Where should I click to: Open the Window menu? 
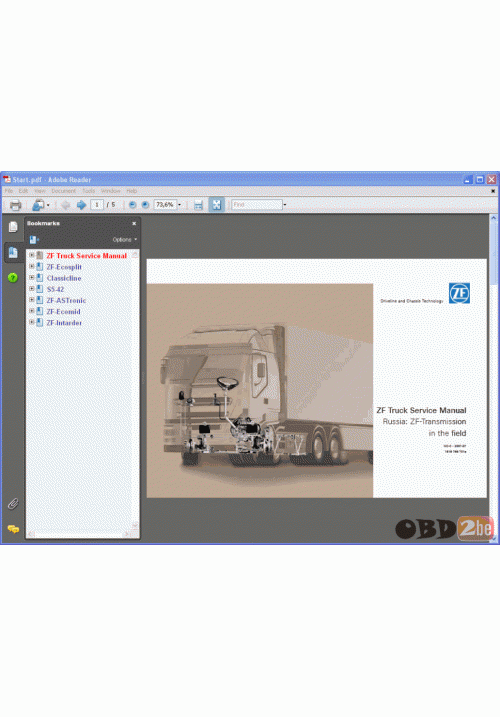pos(111,191)
